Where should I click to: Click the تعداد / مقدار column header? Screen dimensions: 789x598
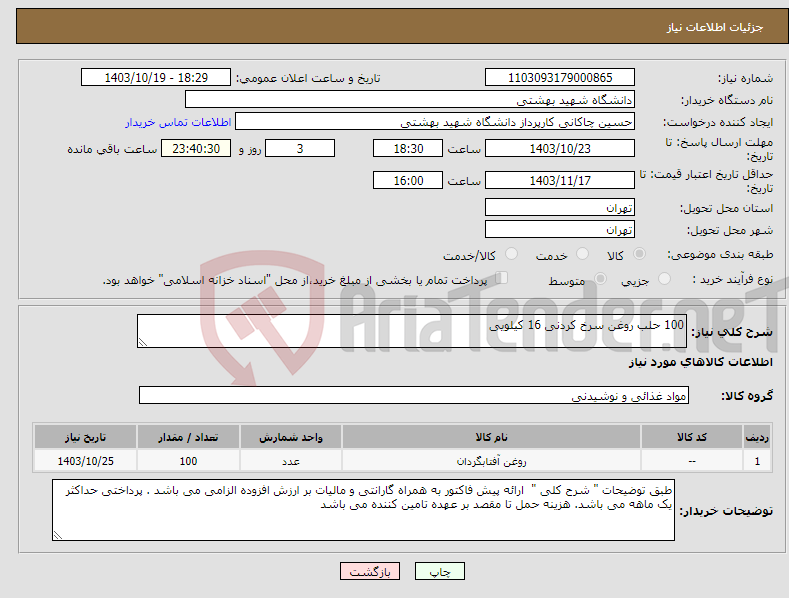[x=188, y=437]
